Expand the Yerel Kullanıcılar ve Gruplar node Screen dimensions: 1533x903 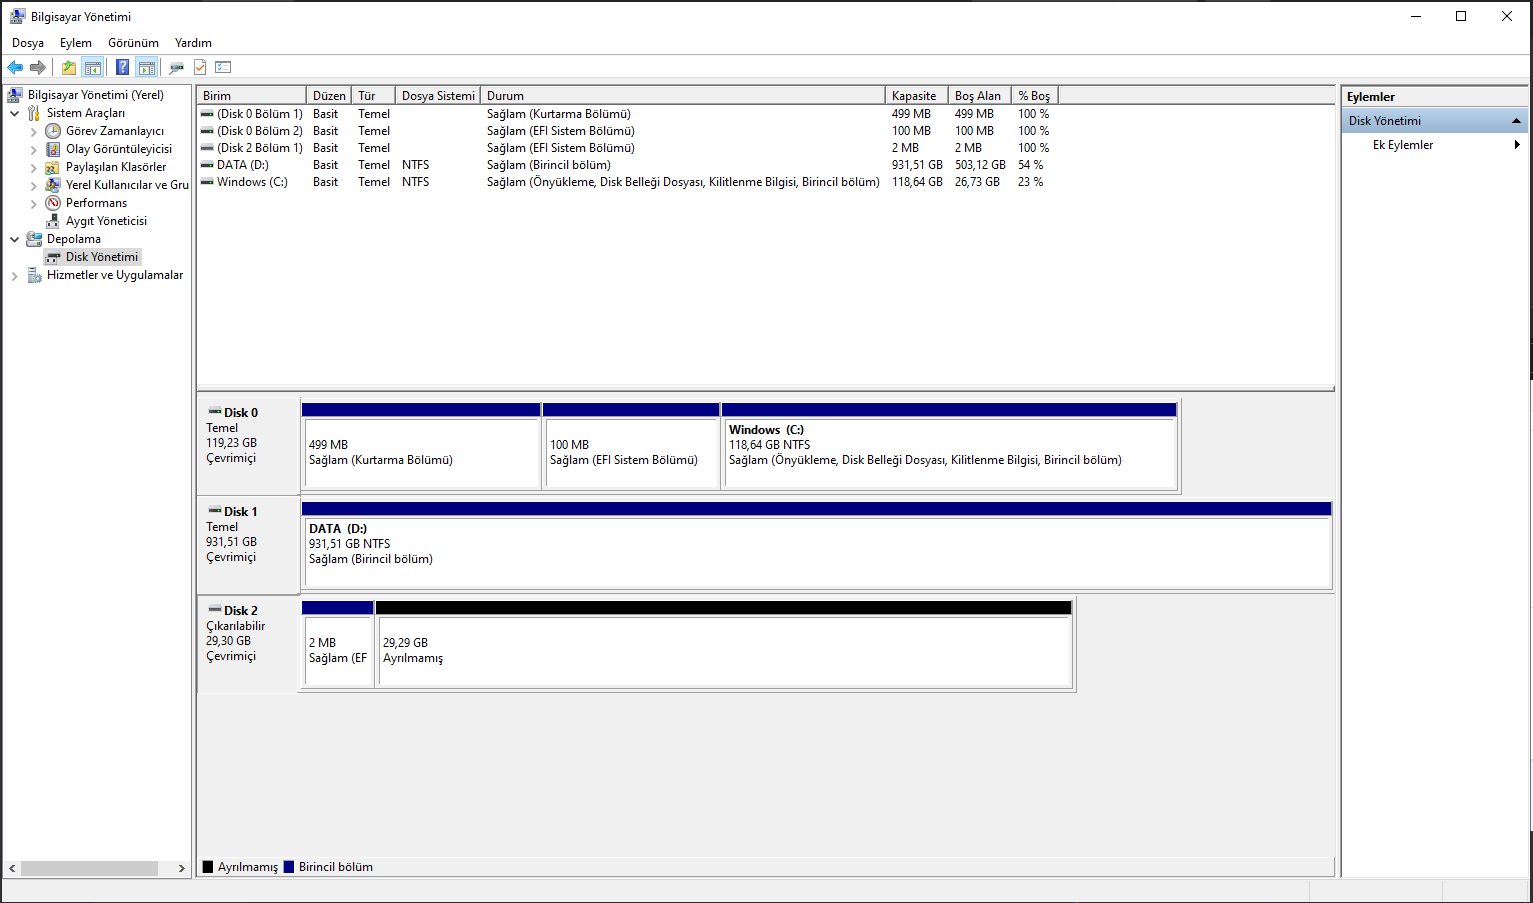click(34, 185)
